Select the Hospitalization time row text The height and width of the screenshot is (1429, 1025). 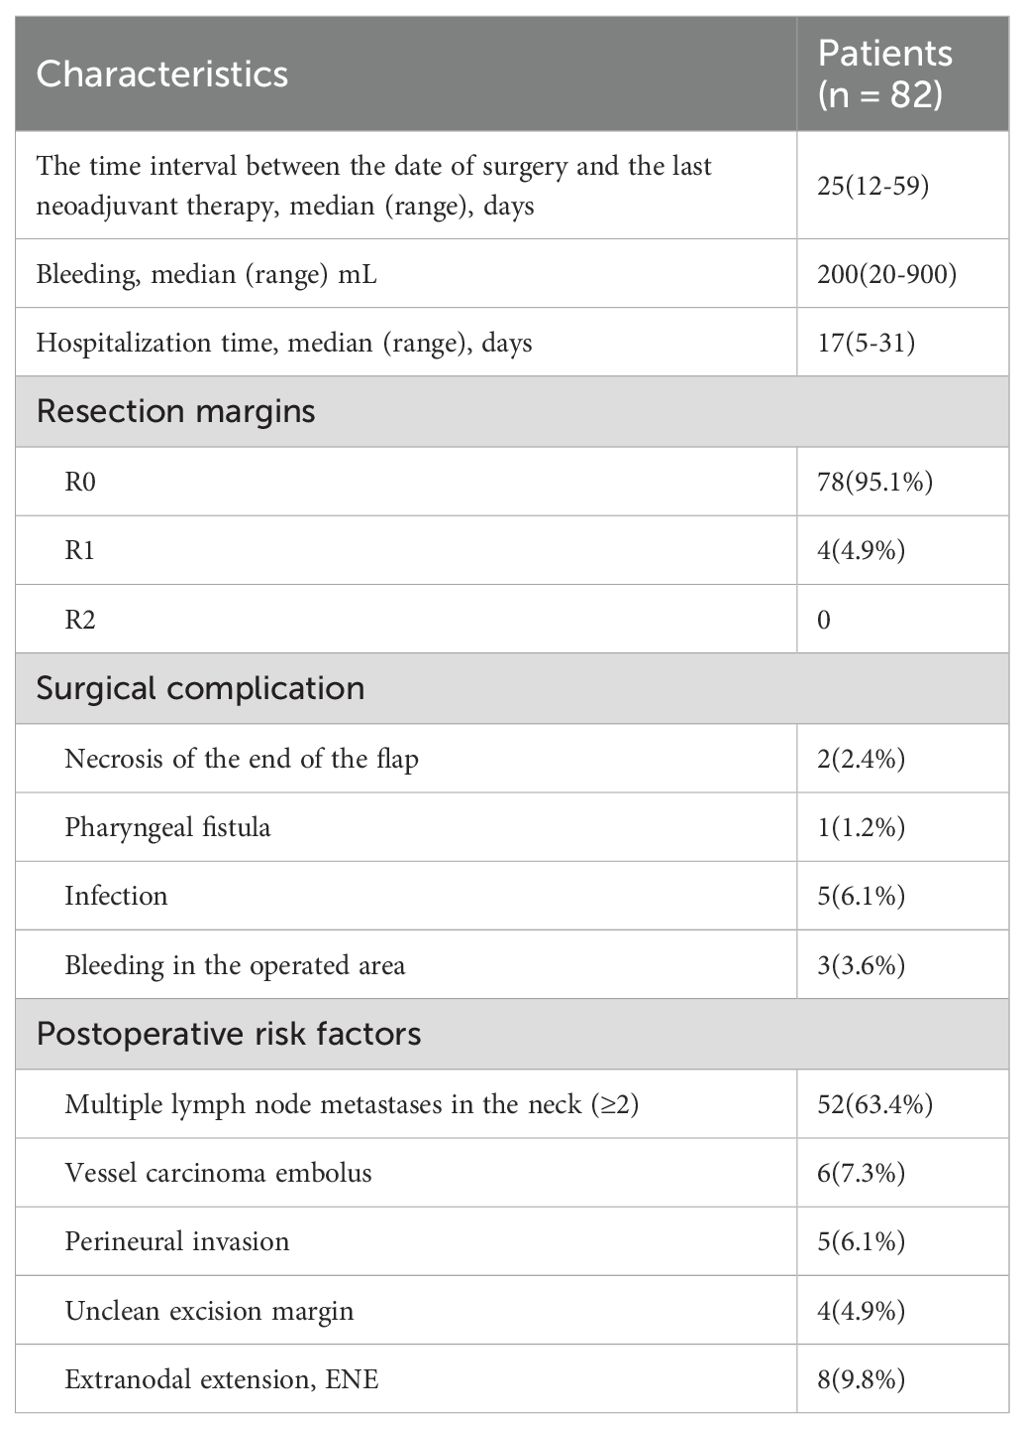click(x=284, y=343)
